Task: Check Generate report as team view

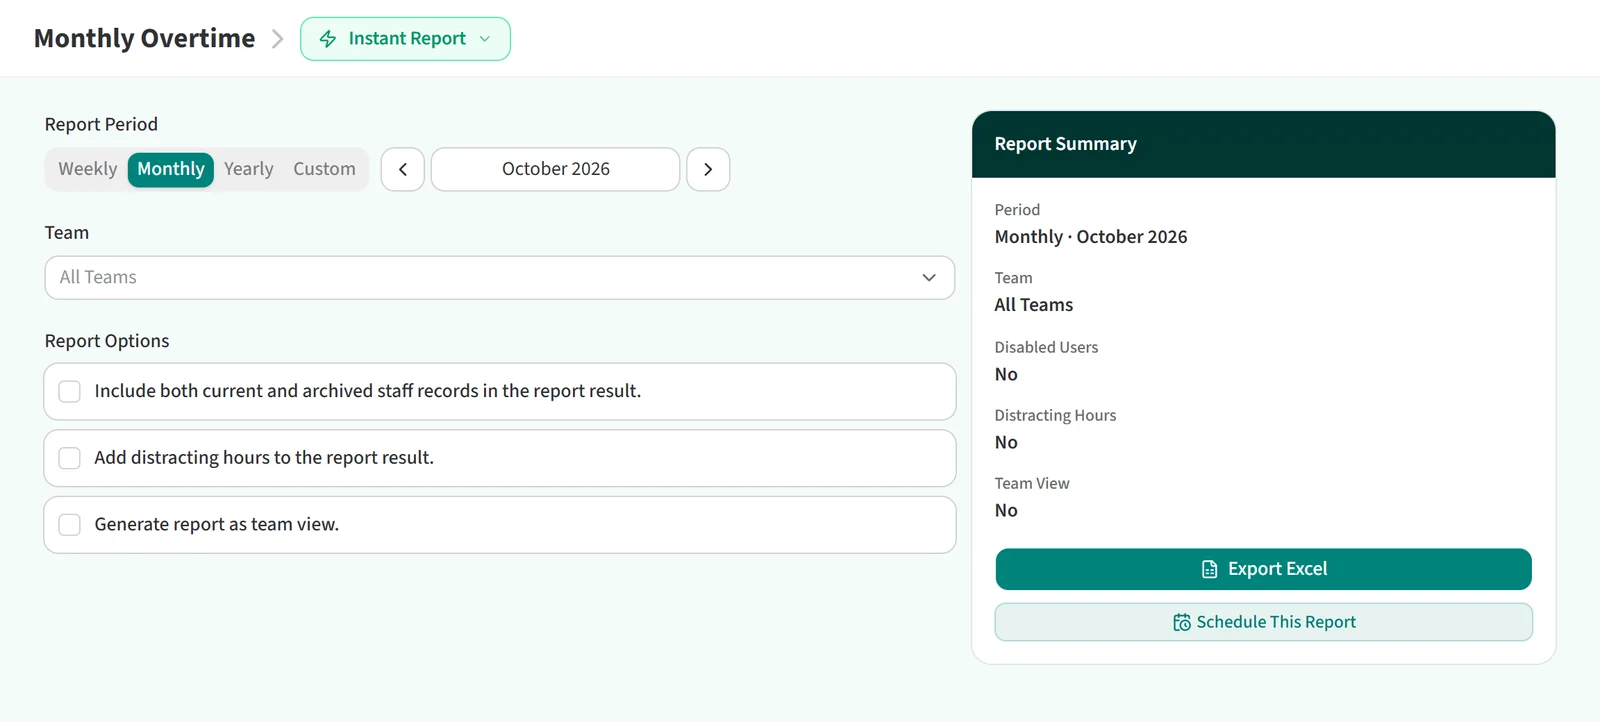Action: (69, 525)
